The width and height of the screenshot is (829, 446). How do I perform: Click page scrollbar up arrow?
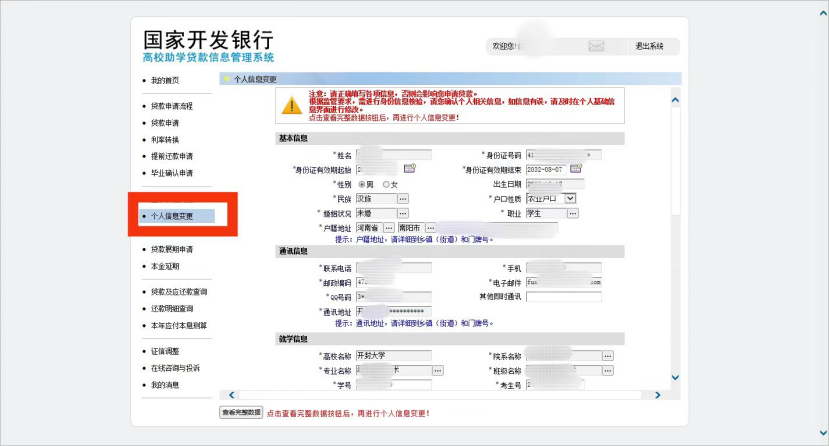pos(823,14)
